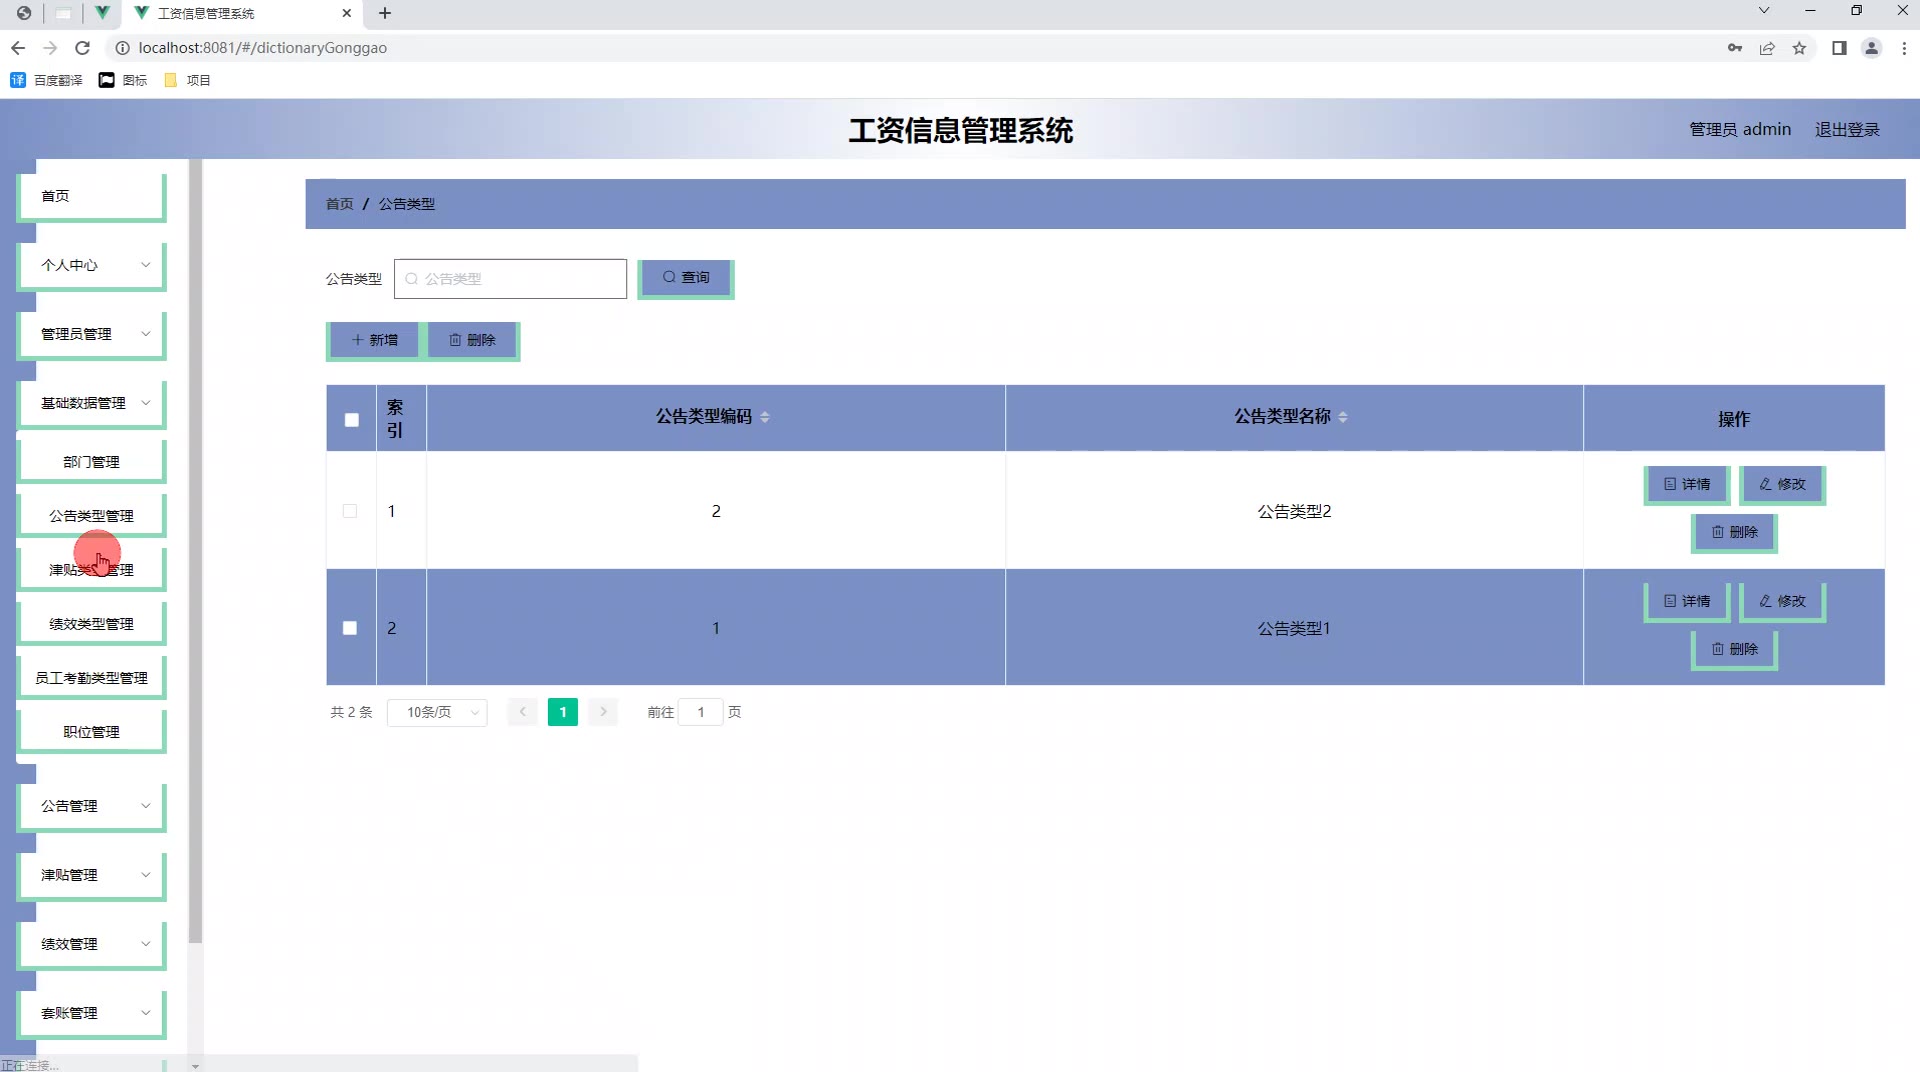Click 退出登录 to log out
Screen dimensions: 1920x1072
[x=1847, y=129]
